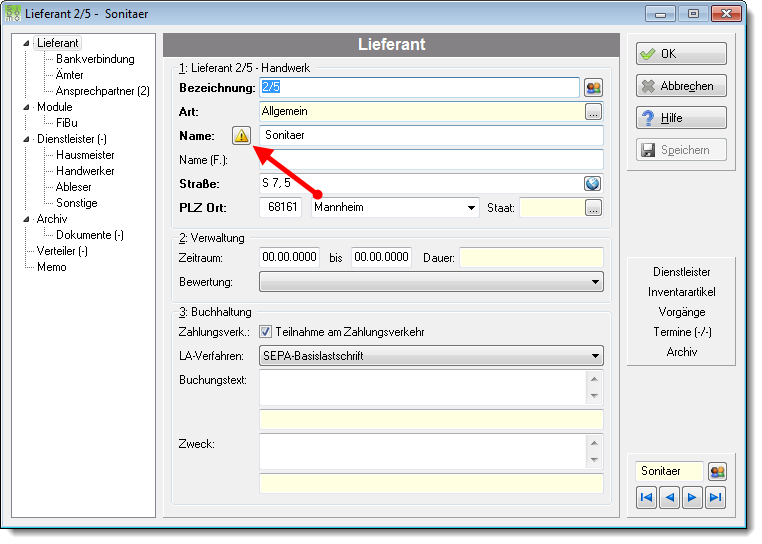The height and width of the screenshot is (544, 762).
Task: Click the PLZ field showing 68161
Action: [280, 208]
